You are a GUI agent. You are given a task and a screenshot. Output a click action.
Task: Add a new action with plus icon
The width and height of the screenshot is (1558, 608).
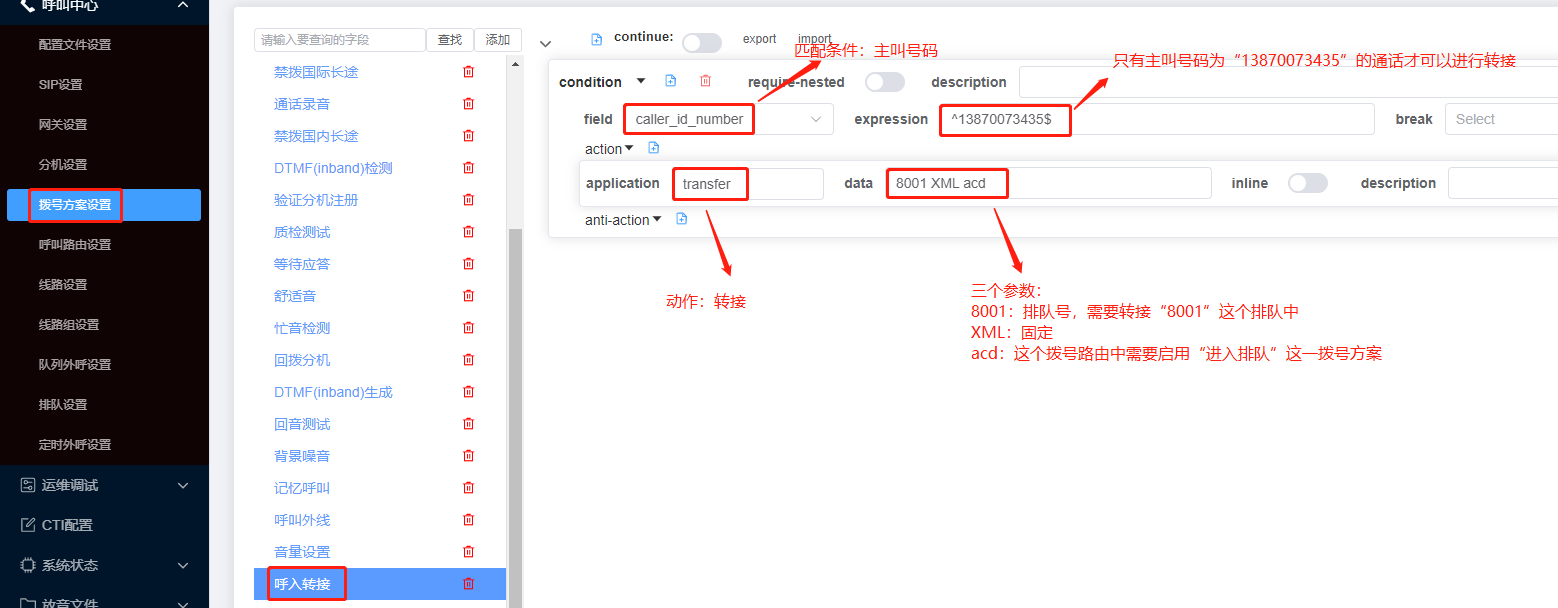click(x=654, y=148)
